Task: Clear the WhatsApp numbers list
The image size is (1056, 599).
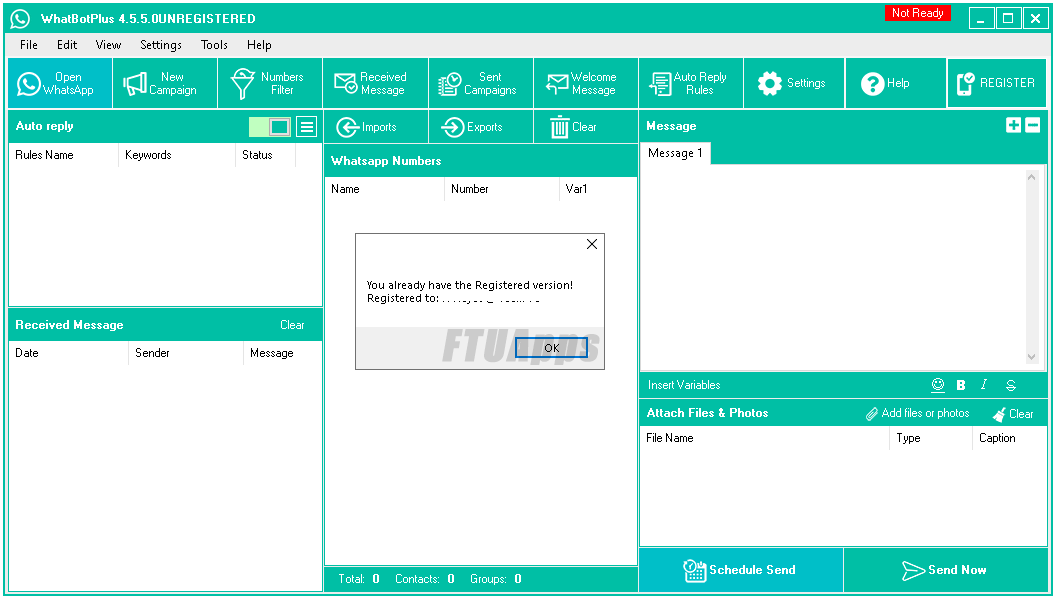Action: pyautogui.click(x=586, y=127)
